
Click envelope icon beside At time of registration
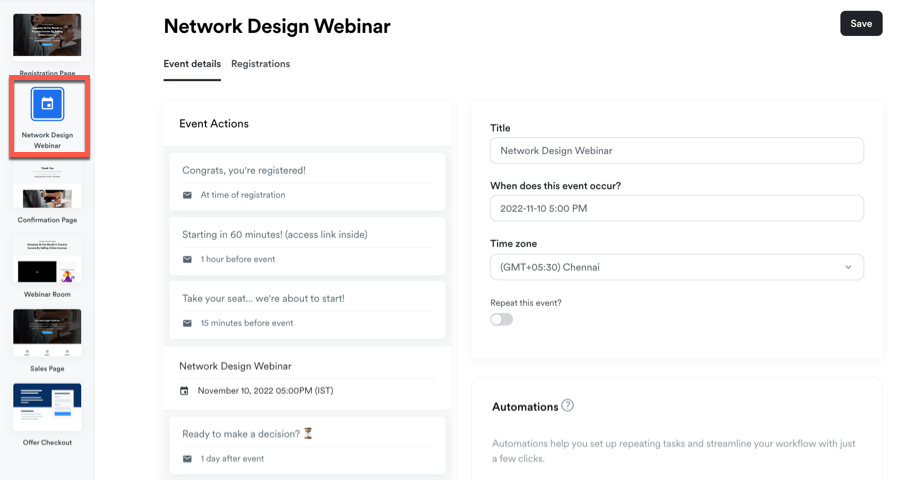point(187,195)
